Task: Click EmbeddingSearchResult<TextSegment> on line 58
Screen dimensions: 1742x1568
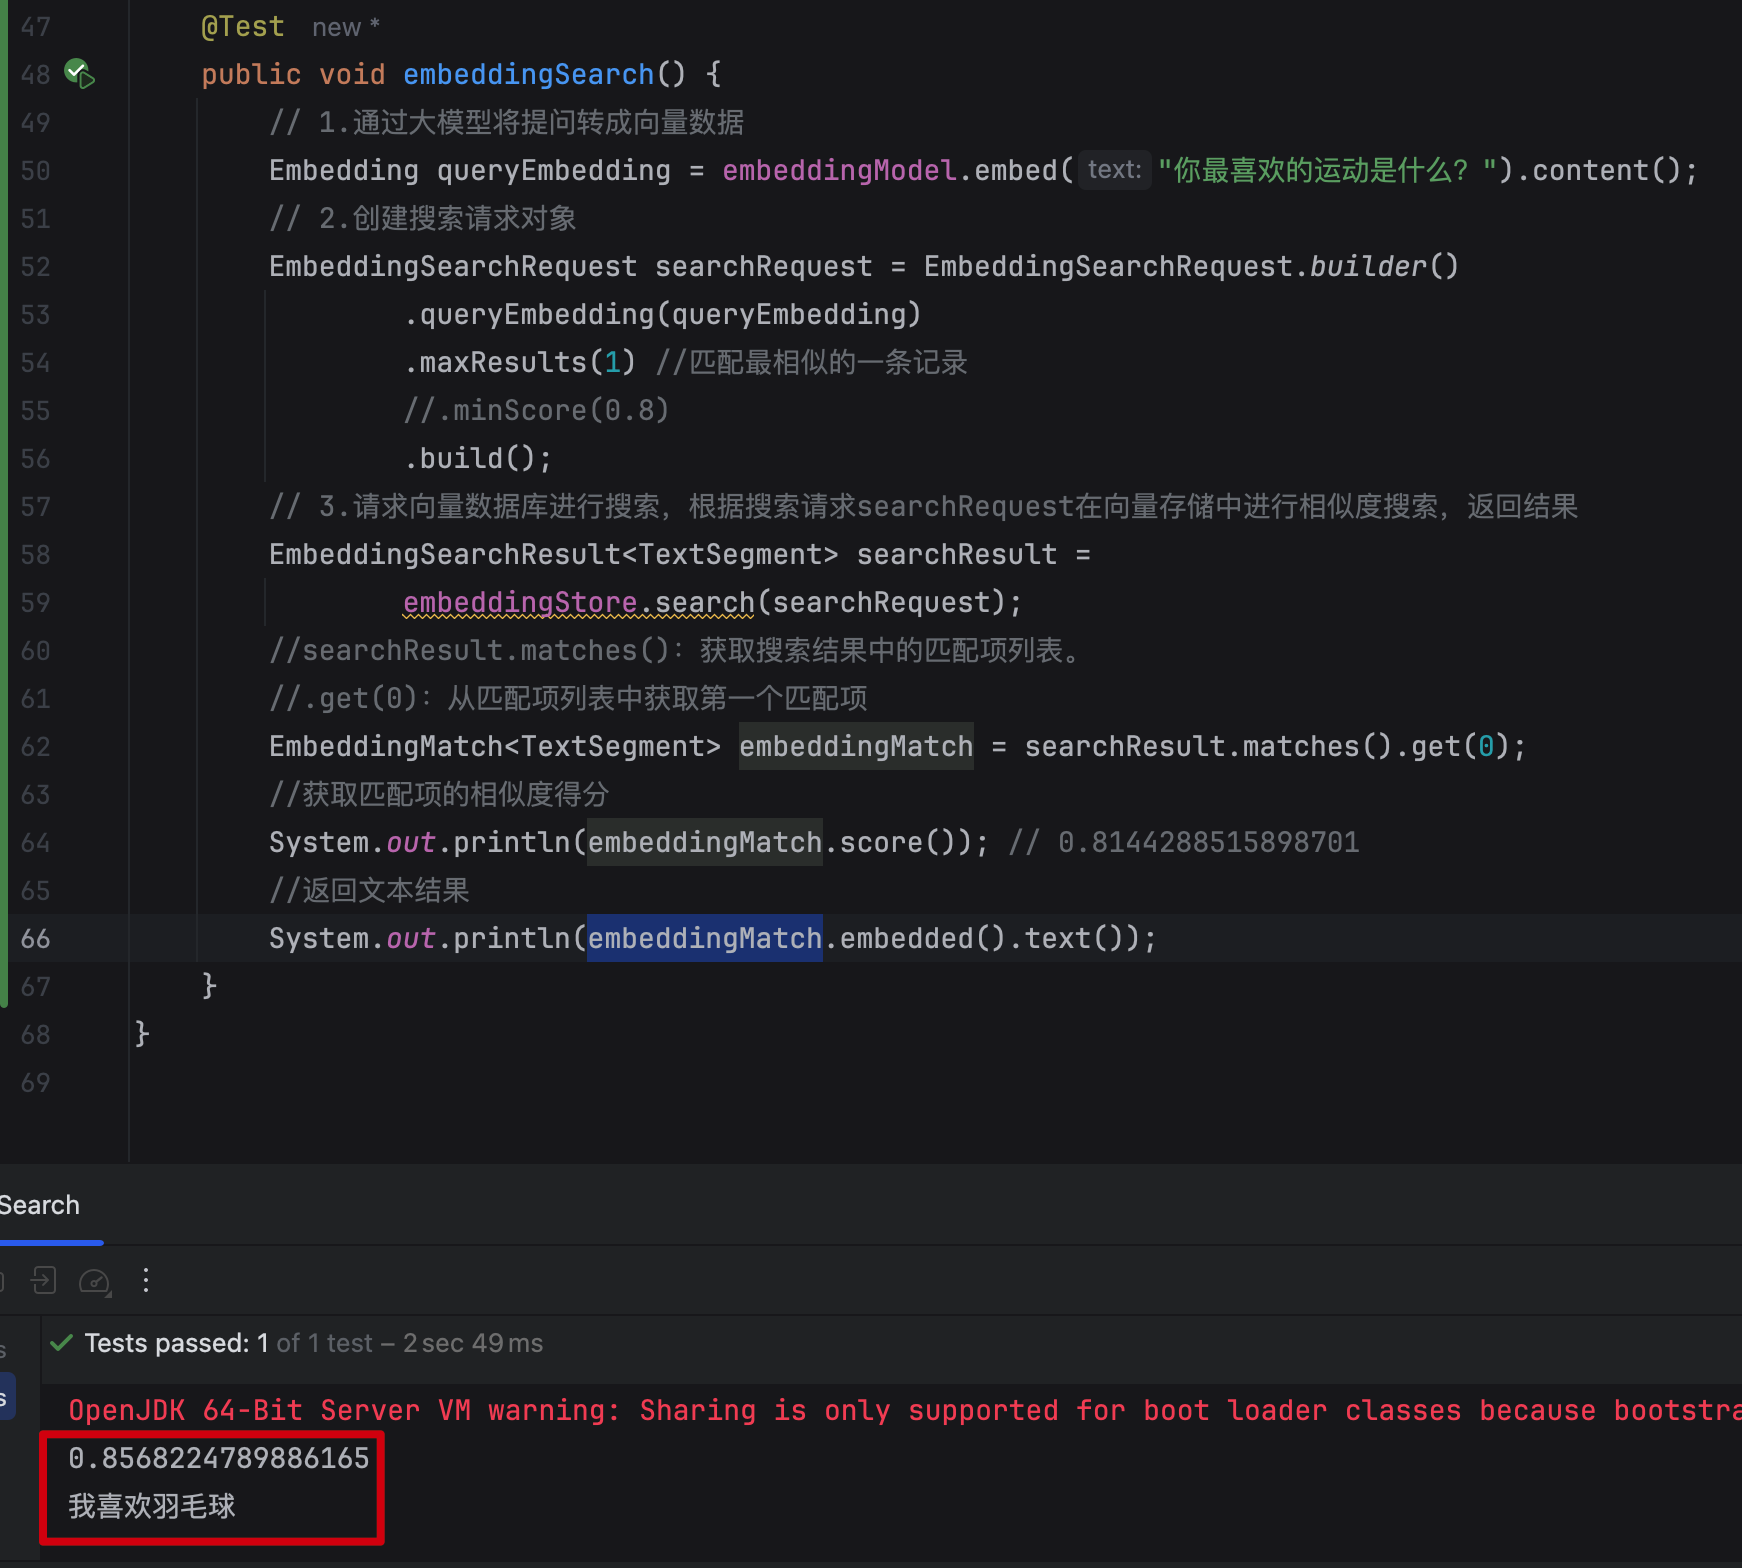Action: [x=554, y=554]
